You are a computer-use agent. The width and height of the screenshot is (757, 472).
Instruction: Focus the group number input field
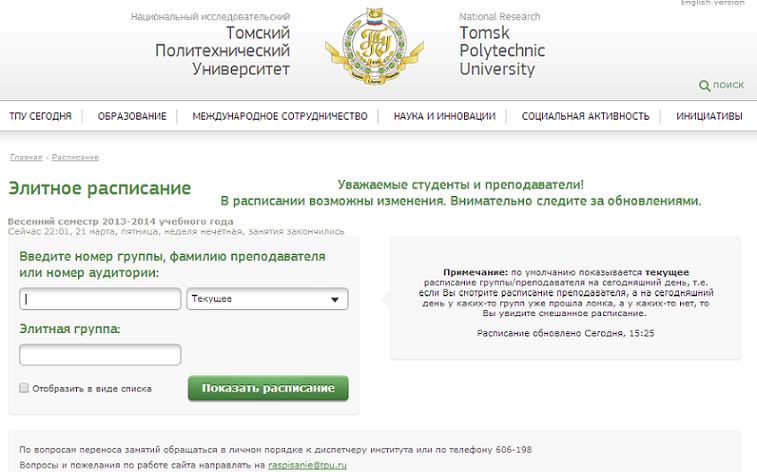pyautogui.click(x=100, y=299)
